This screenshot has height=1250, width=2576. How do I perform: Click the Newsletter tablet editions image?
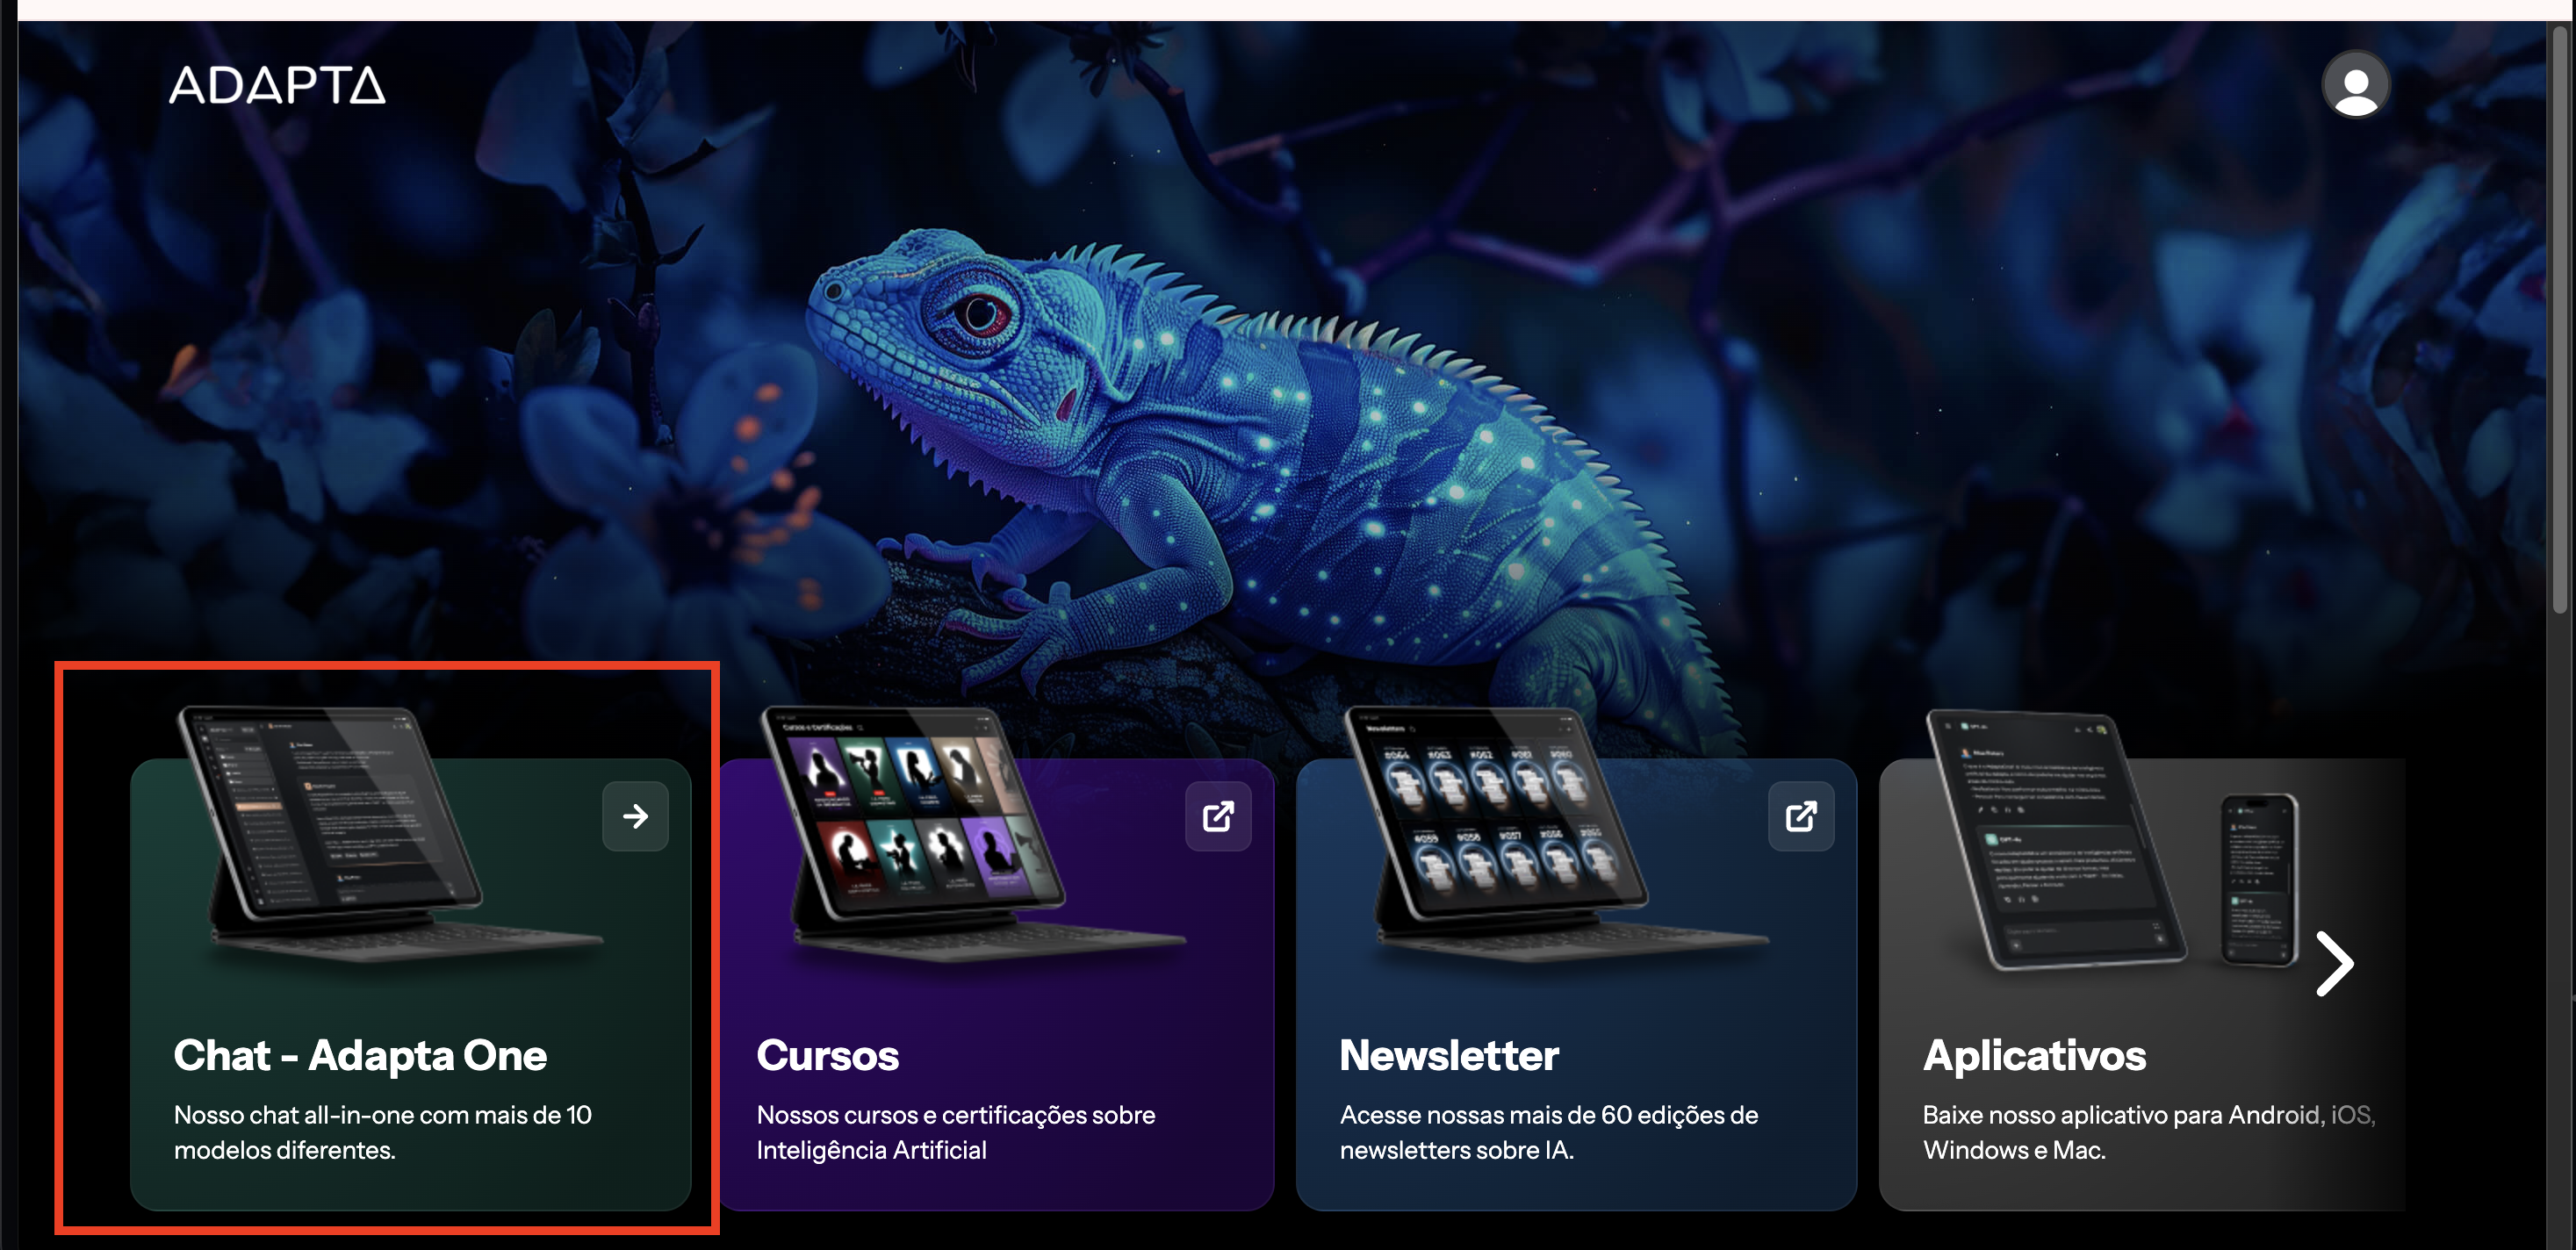pyautogui.click(x=1556, y=833)
